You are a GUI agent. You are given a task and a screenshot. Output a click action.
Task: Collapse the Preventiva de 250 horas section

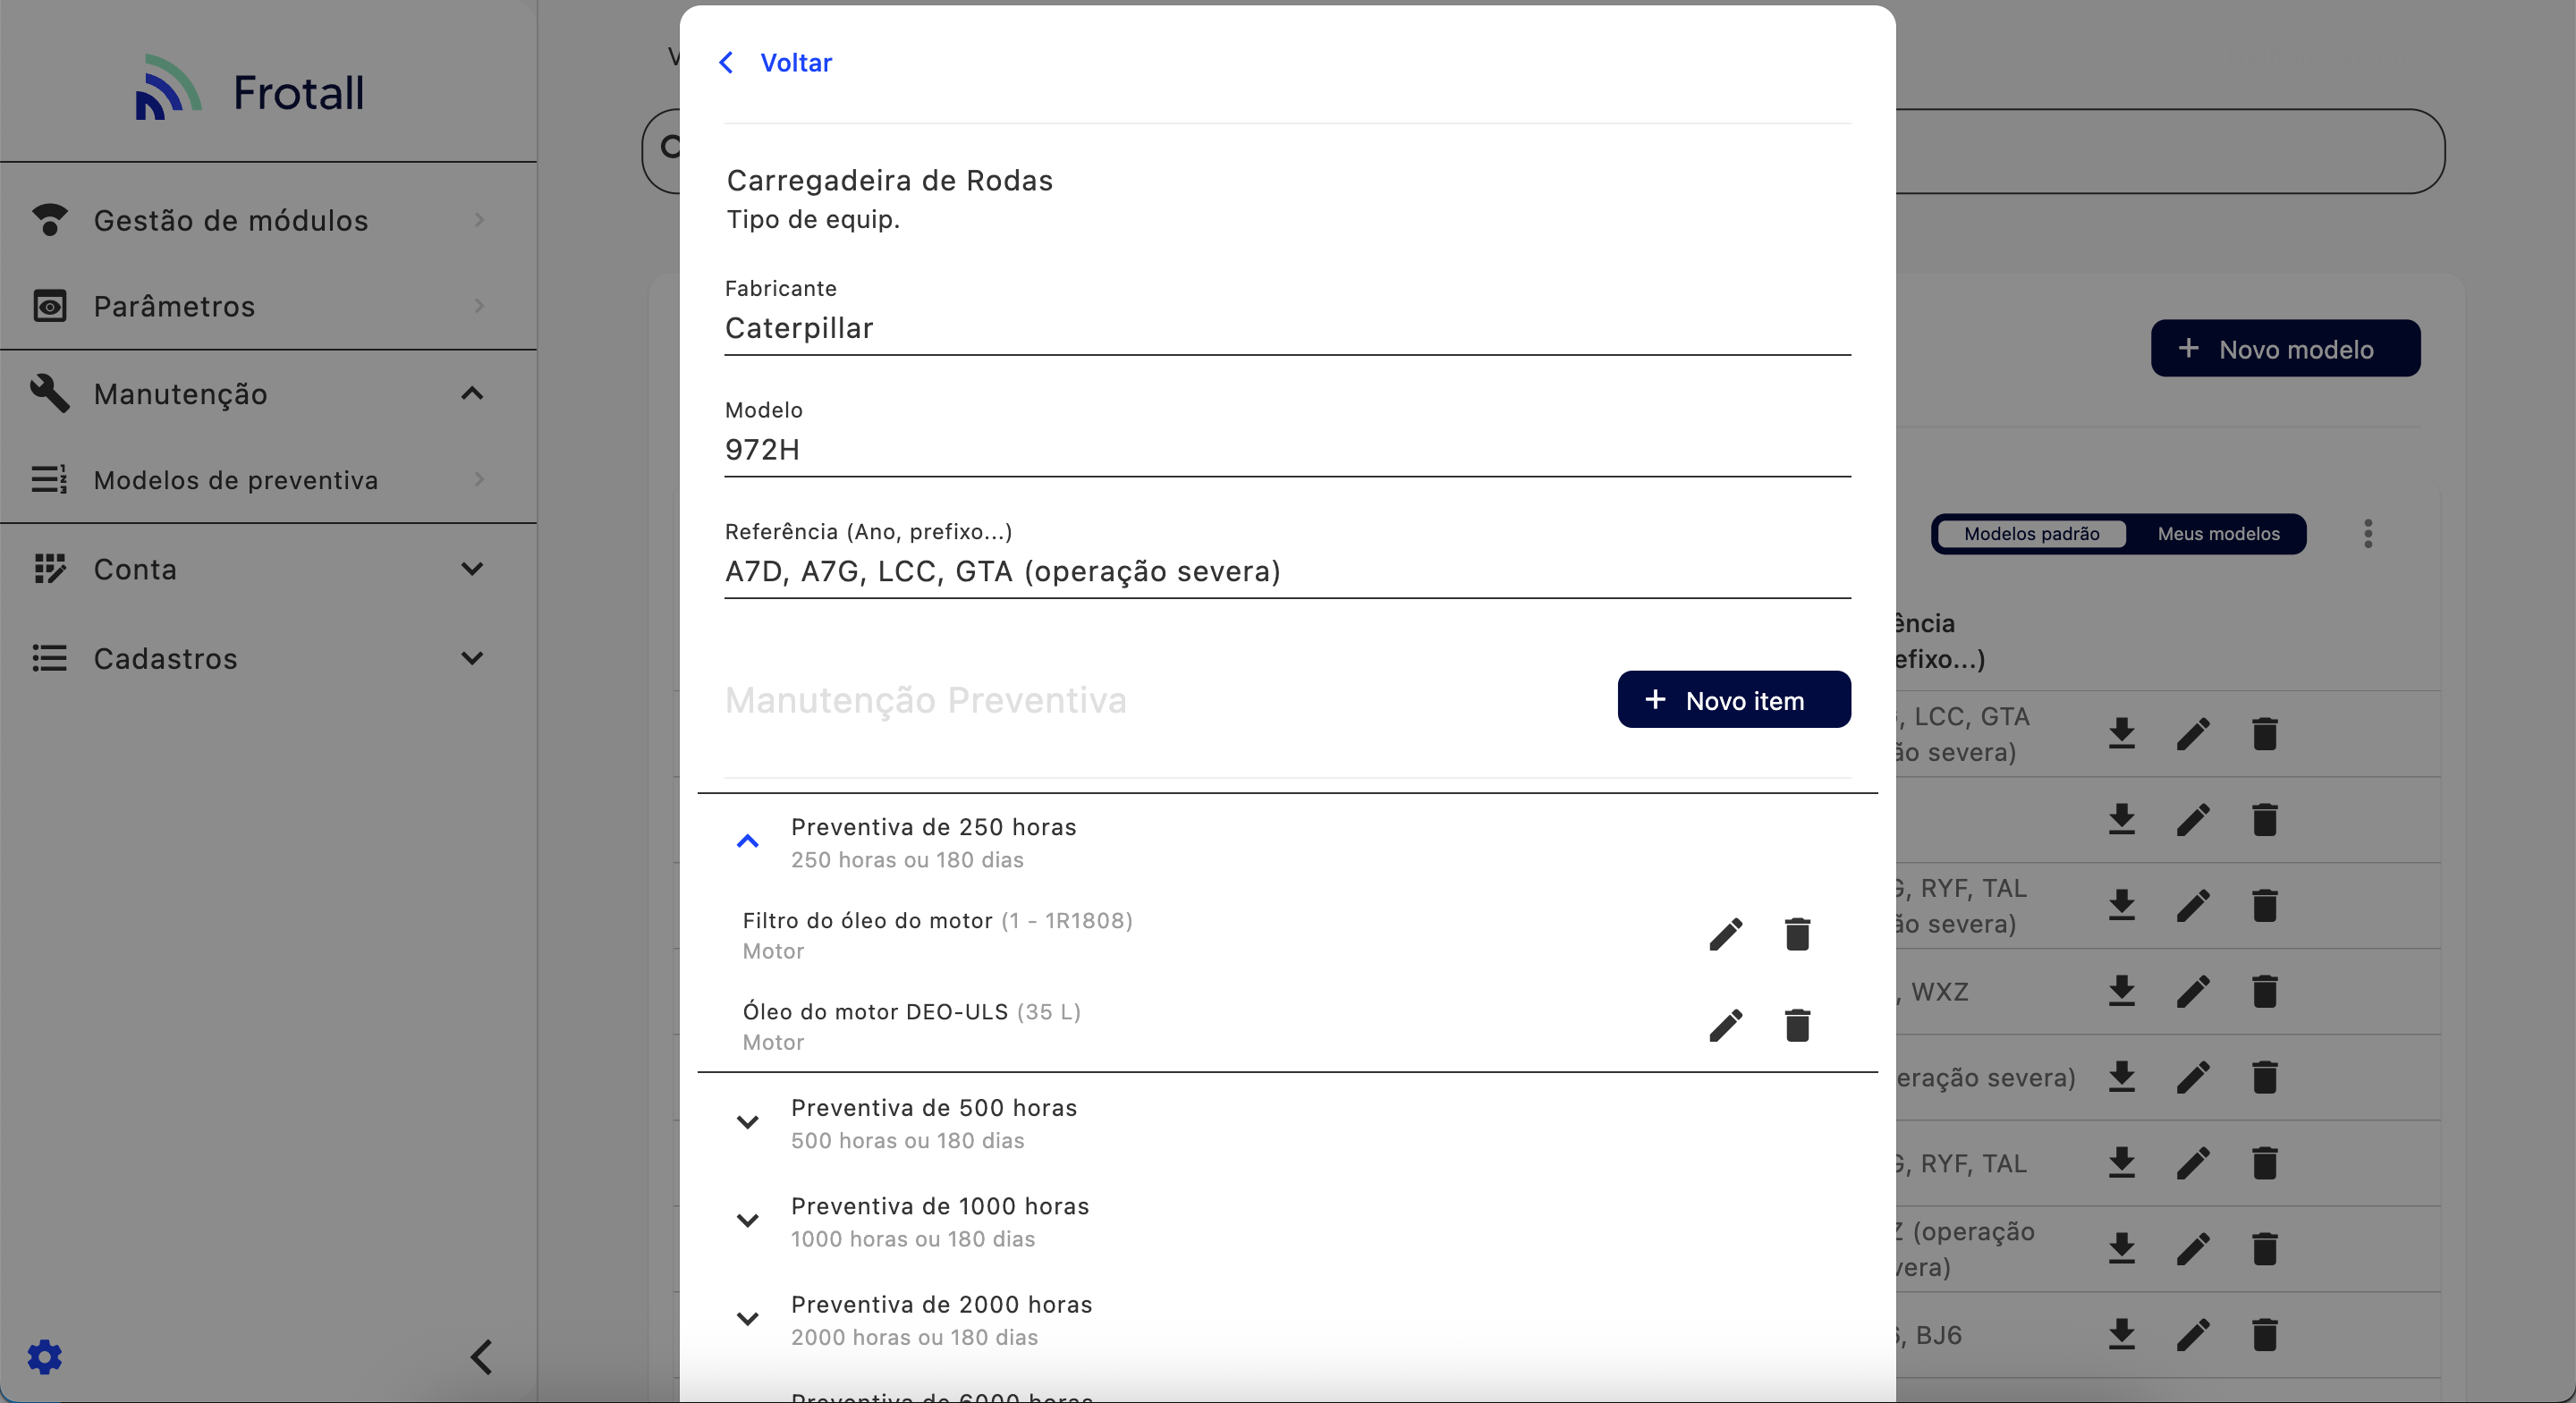pyautogui.click(x=747, y=841)
